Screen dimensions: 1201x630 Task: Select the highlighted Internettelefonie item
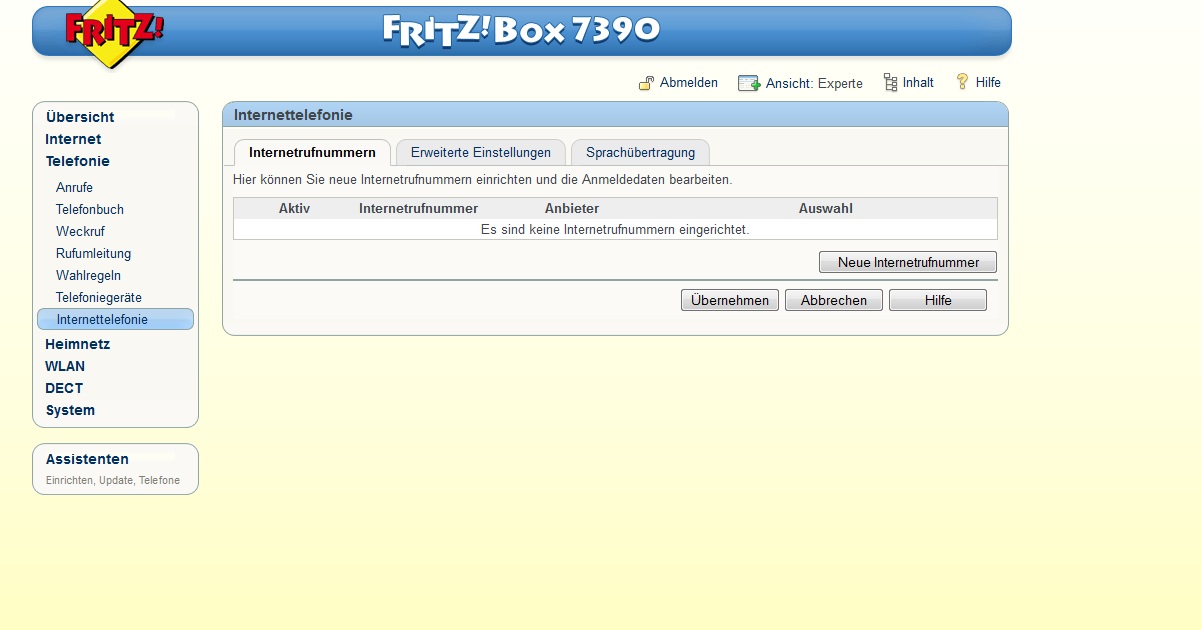pyautogui.click(x=115, y=319)
